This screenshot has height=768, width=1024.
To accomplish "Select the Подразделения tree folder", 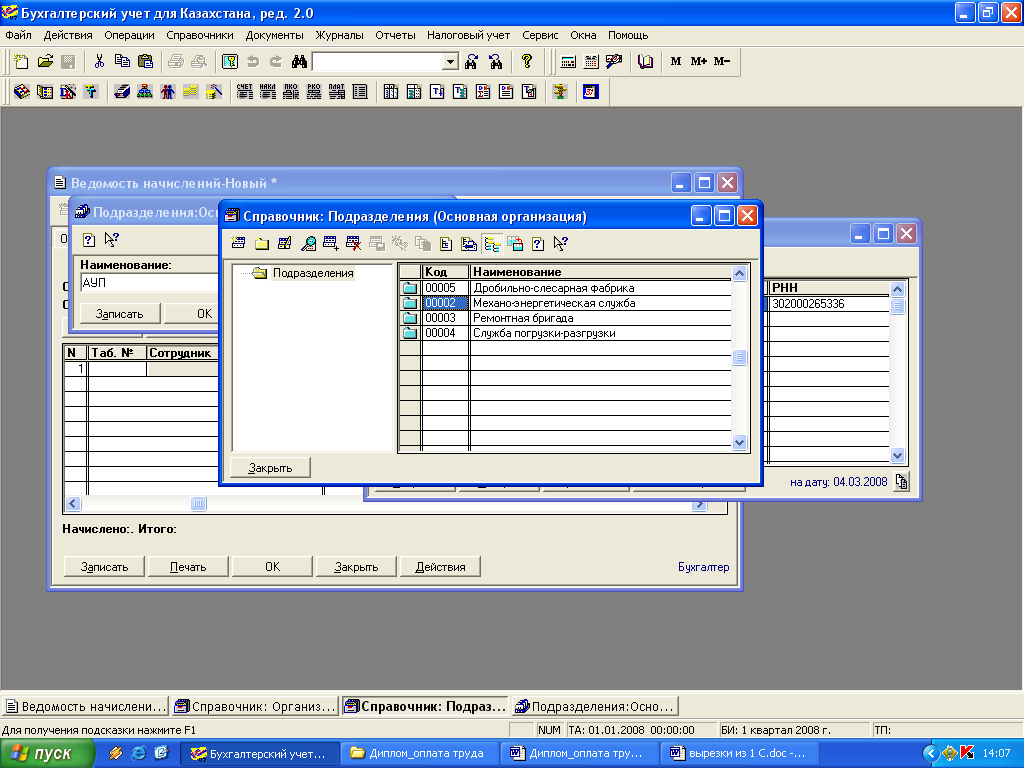I will [x=313, y=273].
